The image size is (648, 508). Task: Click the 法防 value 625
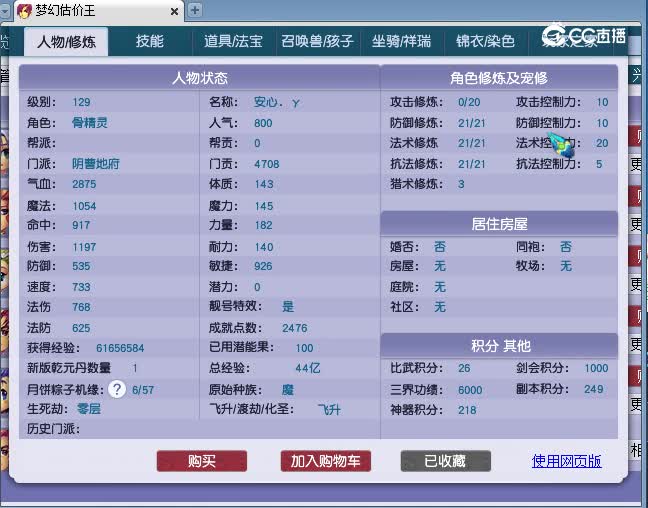[81, 328]
